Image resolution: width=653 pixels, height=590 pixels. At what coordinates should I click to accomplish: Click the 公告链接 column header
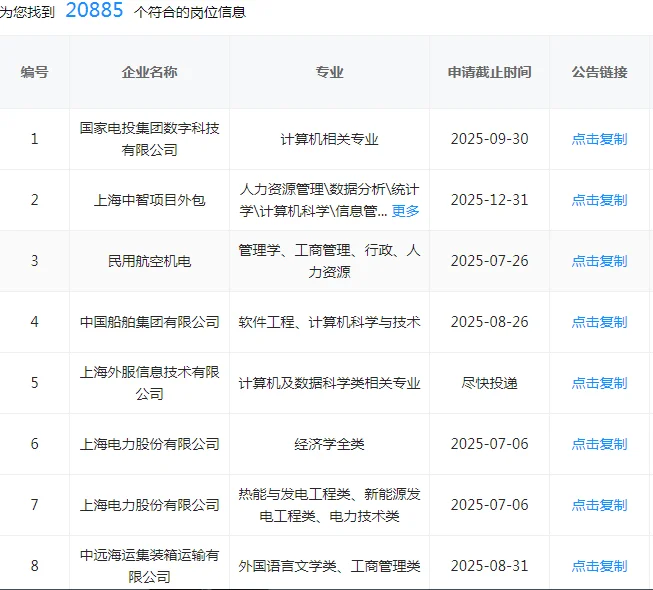click(599, 72)
